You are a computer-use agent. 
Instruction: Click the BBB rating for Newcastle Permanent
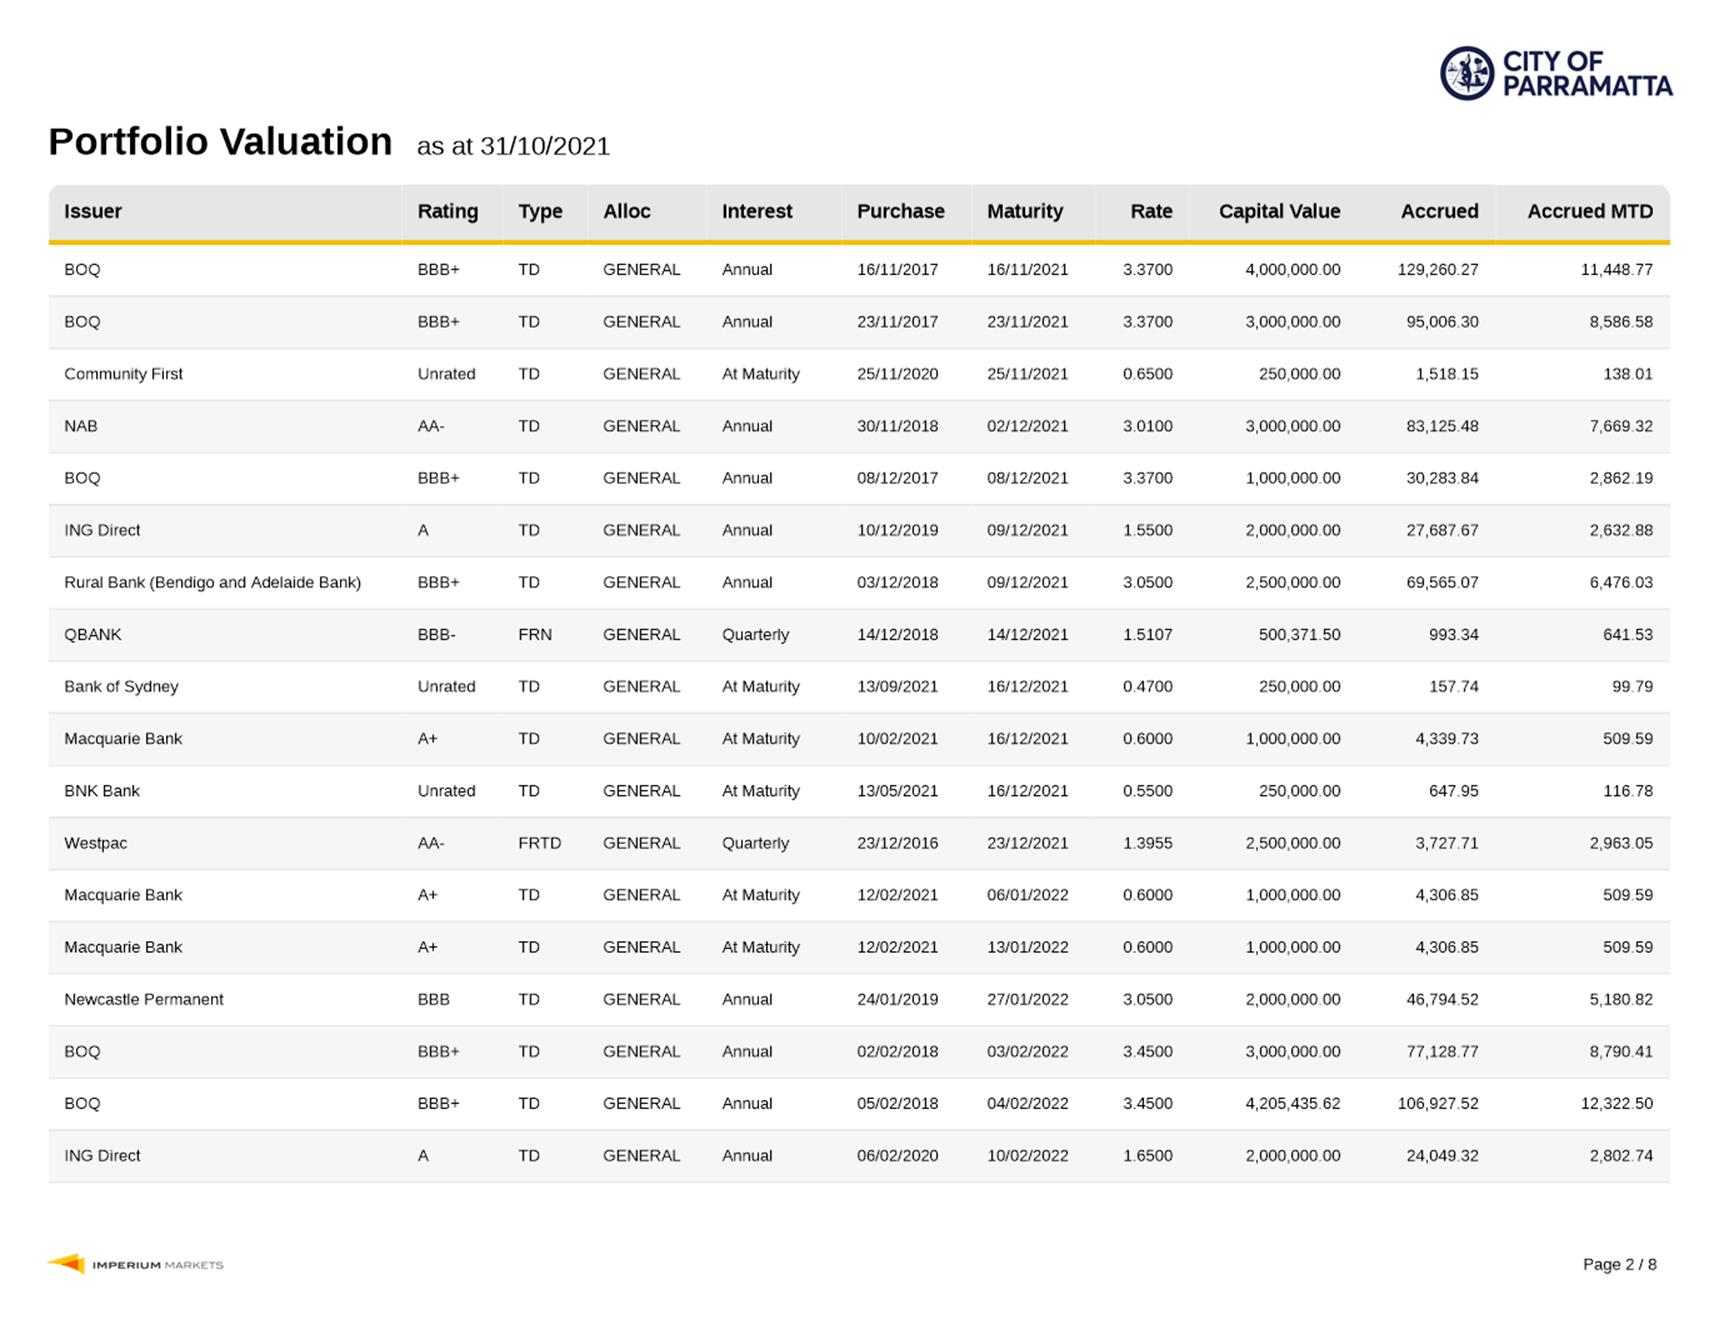click(433, 999)
